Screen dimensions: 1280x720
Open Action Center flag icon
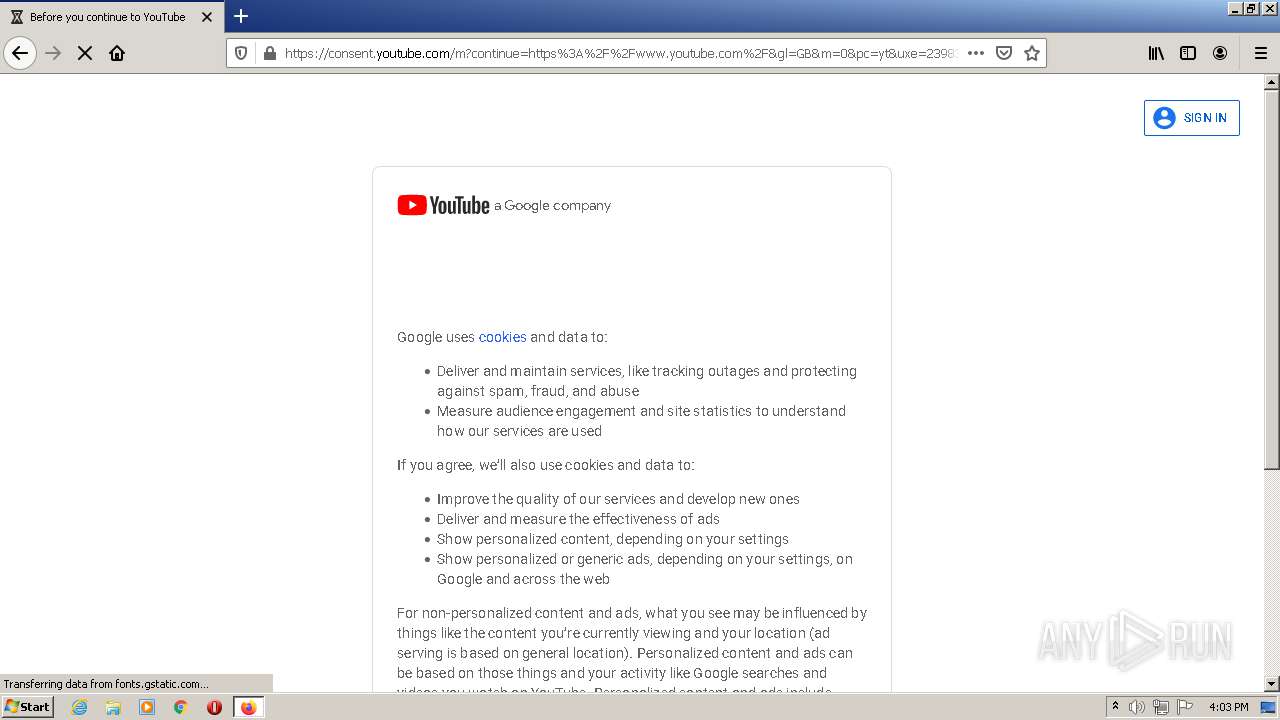click(1185, 707)
